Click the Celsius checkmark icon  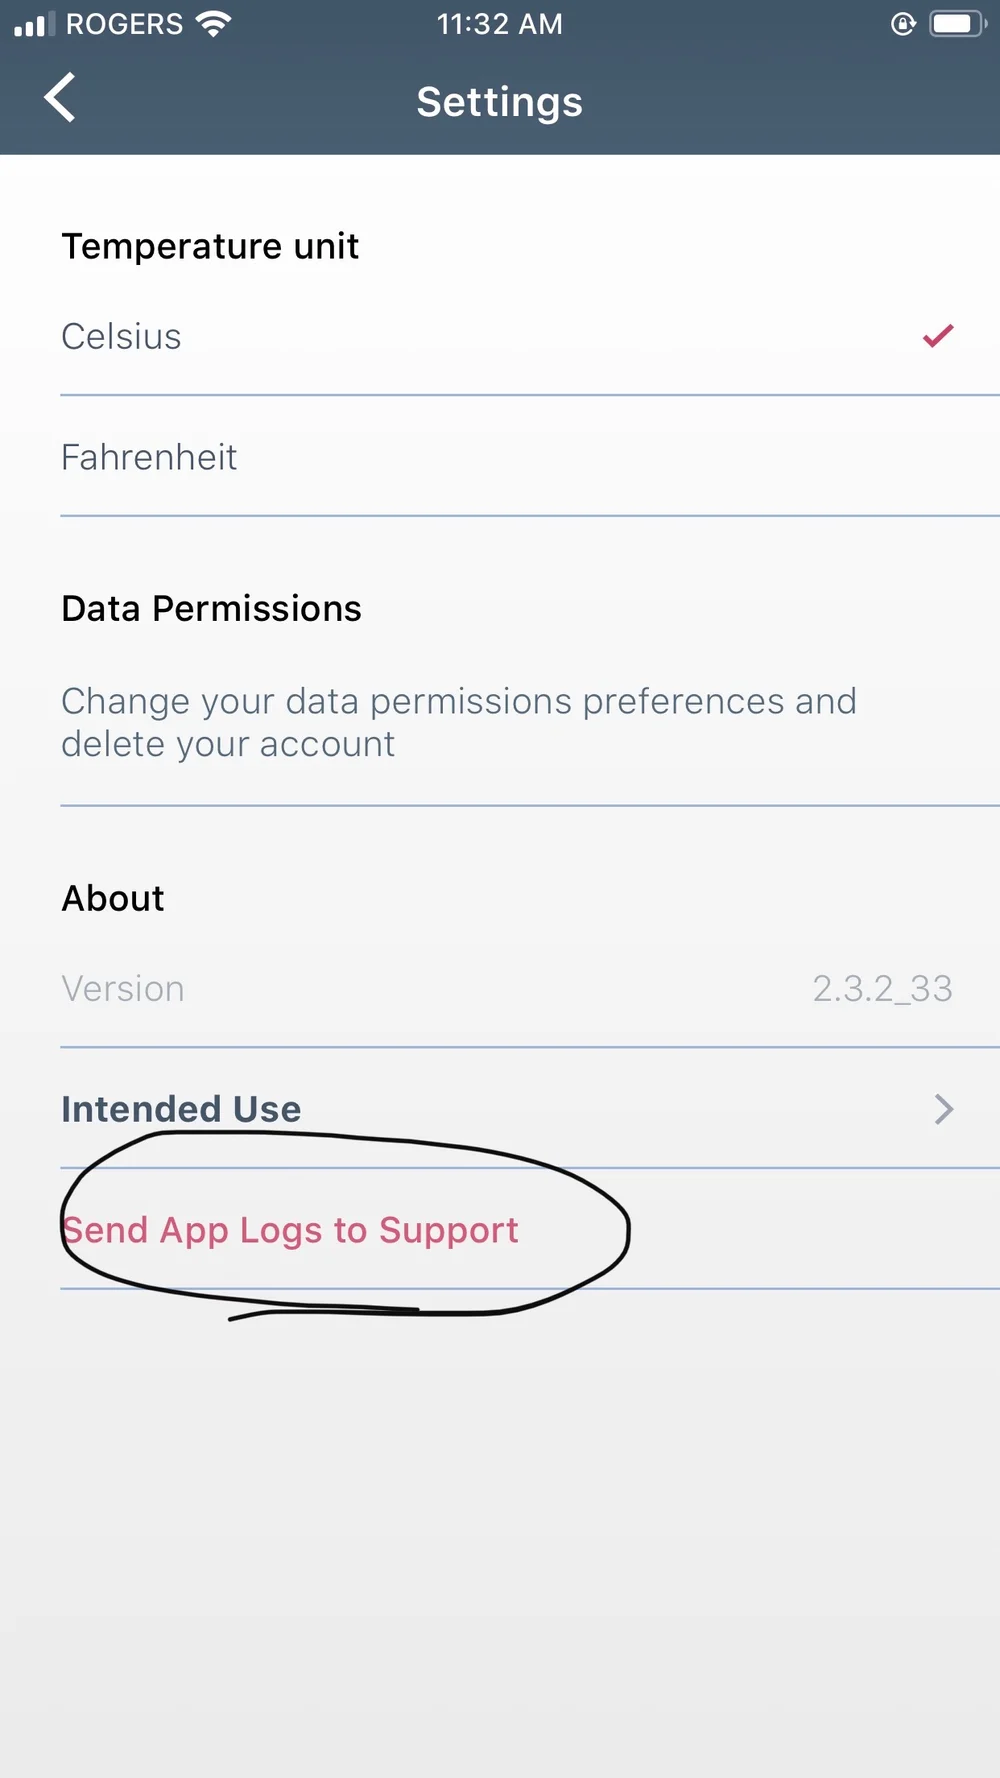[938, 336]
